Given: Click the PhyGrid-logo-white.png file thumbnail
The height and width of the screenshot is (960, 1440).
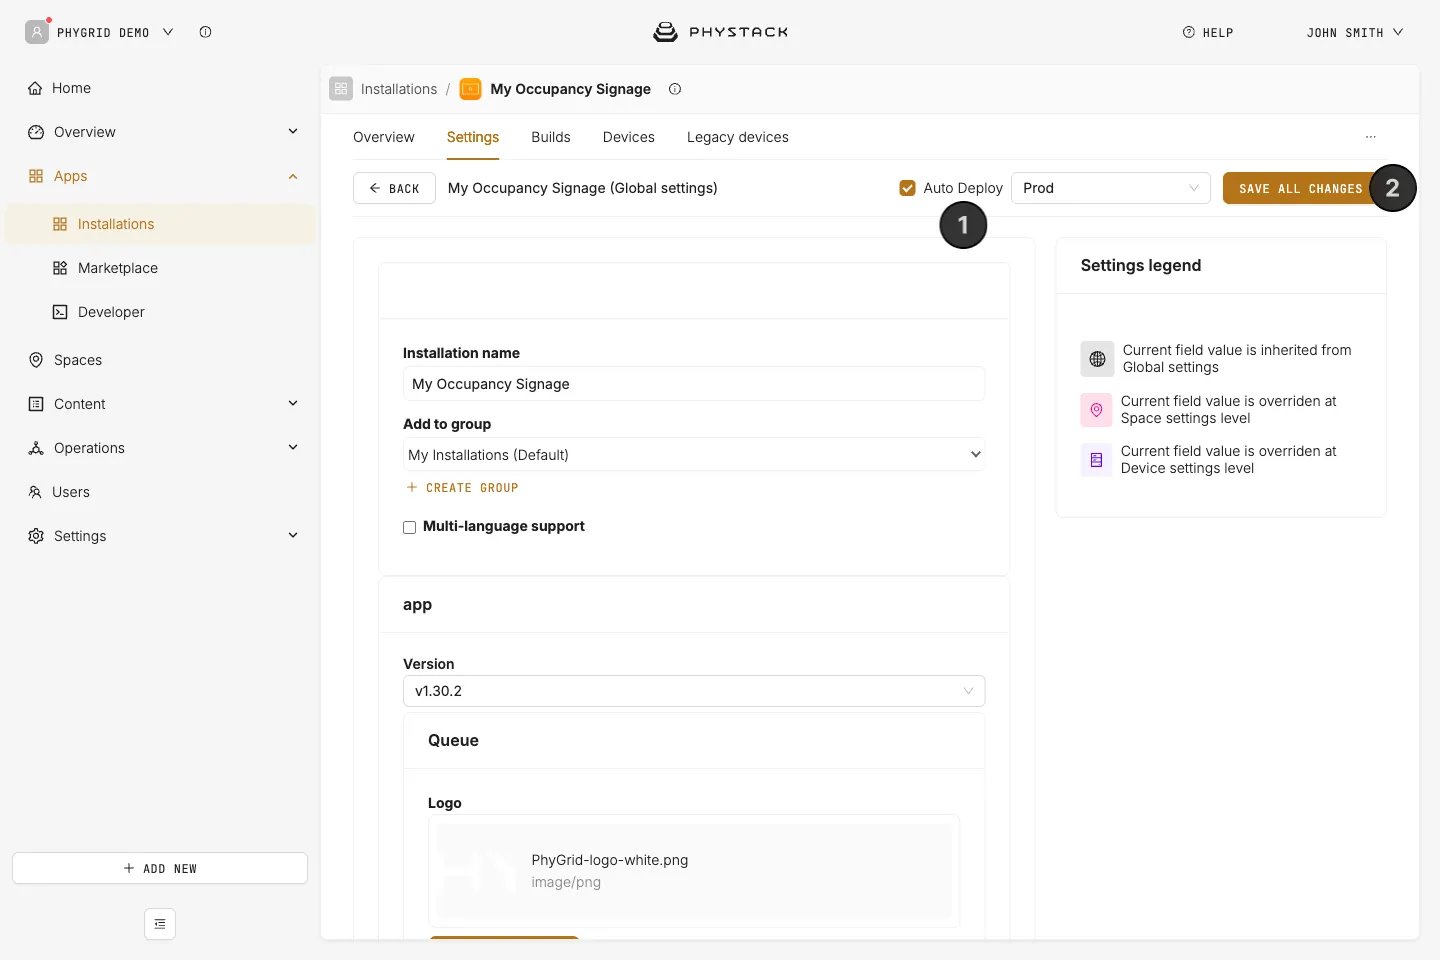Looking at the screenshot, I should (x=479, y=871).
